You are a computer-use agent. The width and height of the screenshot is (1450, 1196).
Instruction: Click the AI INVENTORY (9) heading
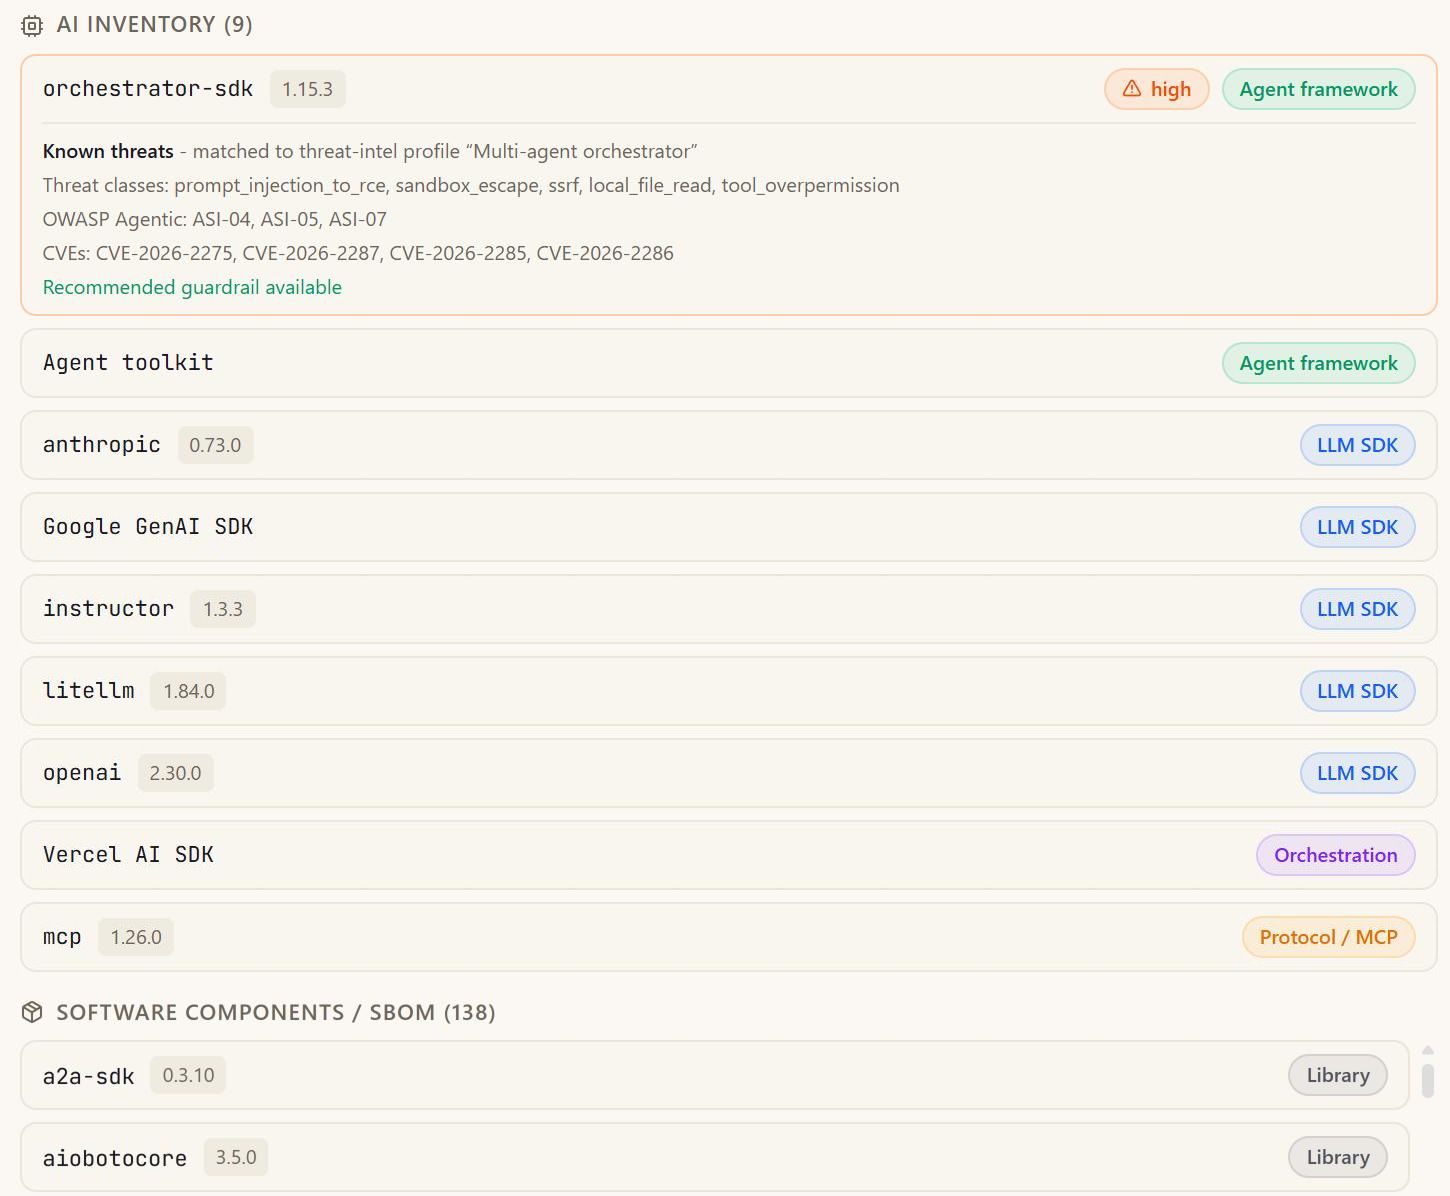point(155,25)
